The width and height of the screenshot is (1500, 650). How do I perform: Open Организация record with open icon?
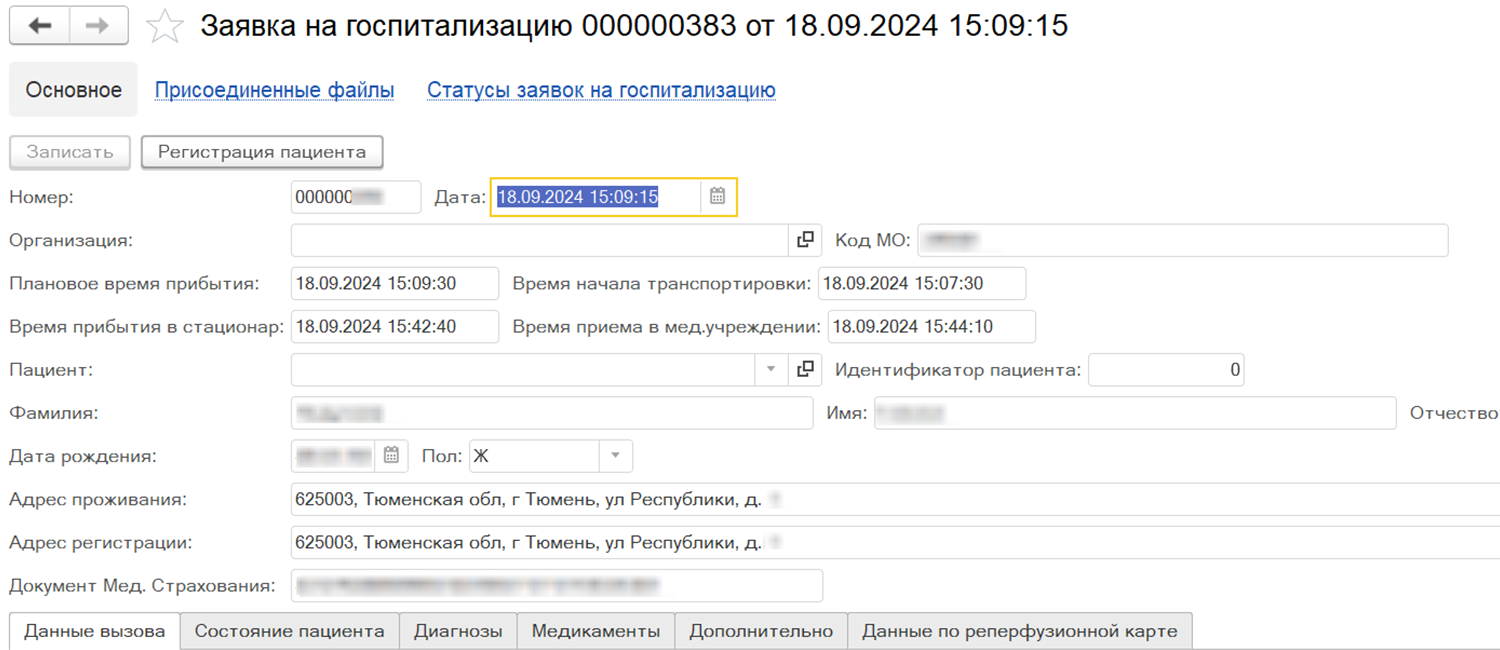point(805,240)
